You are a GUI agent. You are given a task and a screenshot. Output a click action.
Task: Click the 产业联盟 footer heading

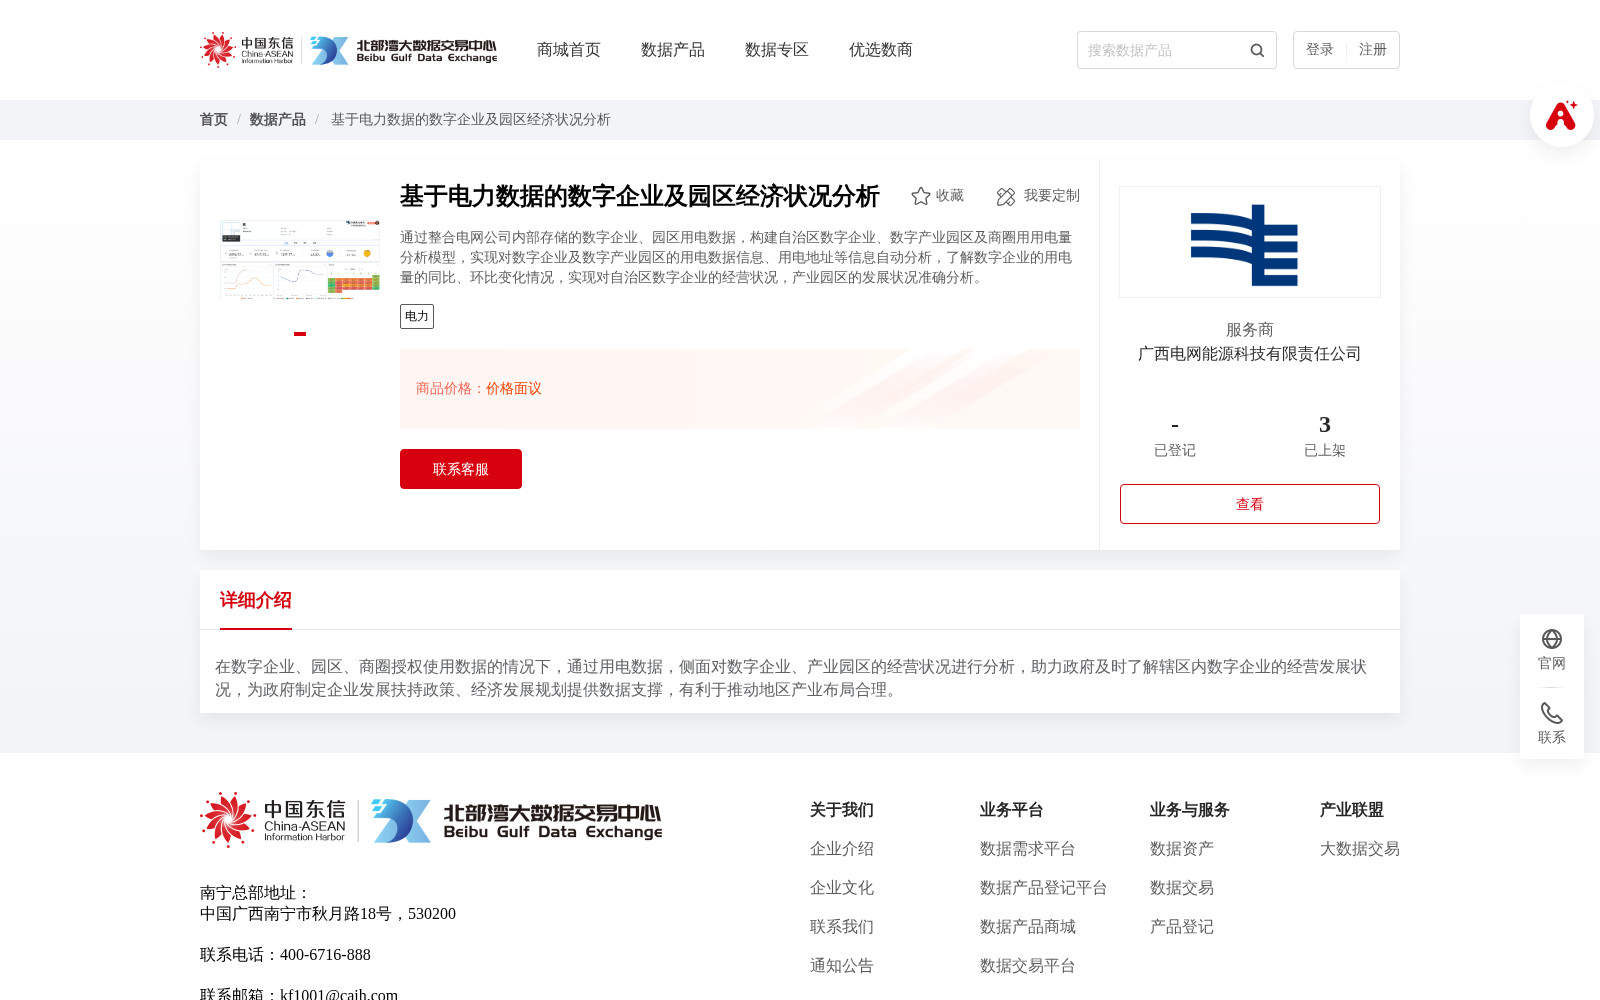coord(1352,810)
